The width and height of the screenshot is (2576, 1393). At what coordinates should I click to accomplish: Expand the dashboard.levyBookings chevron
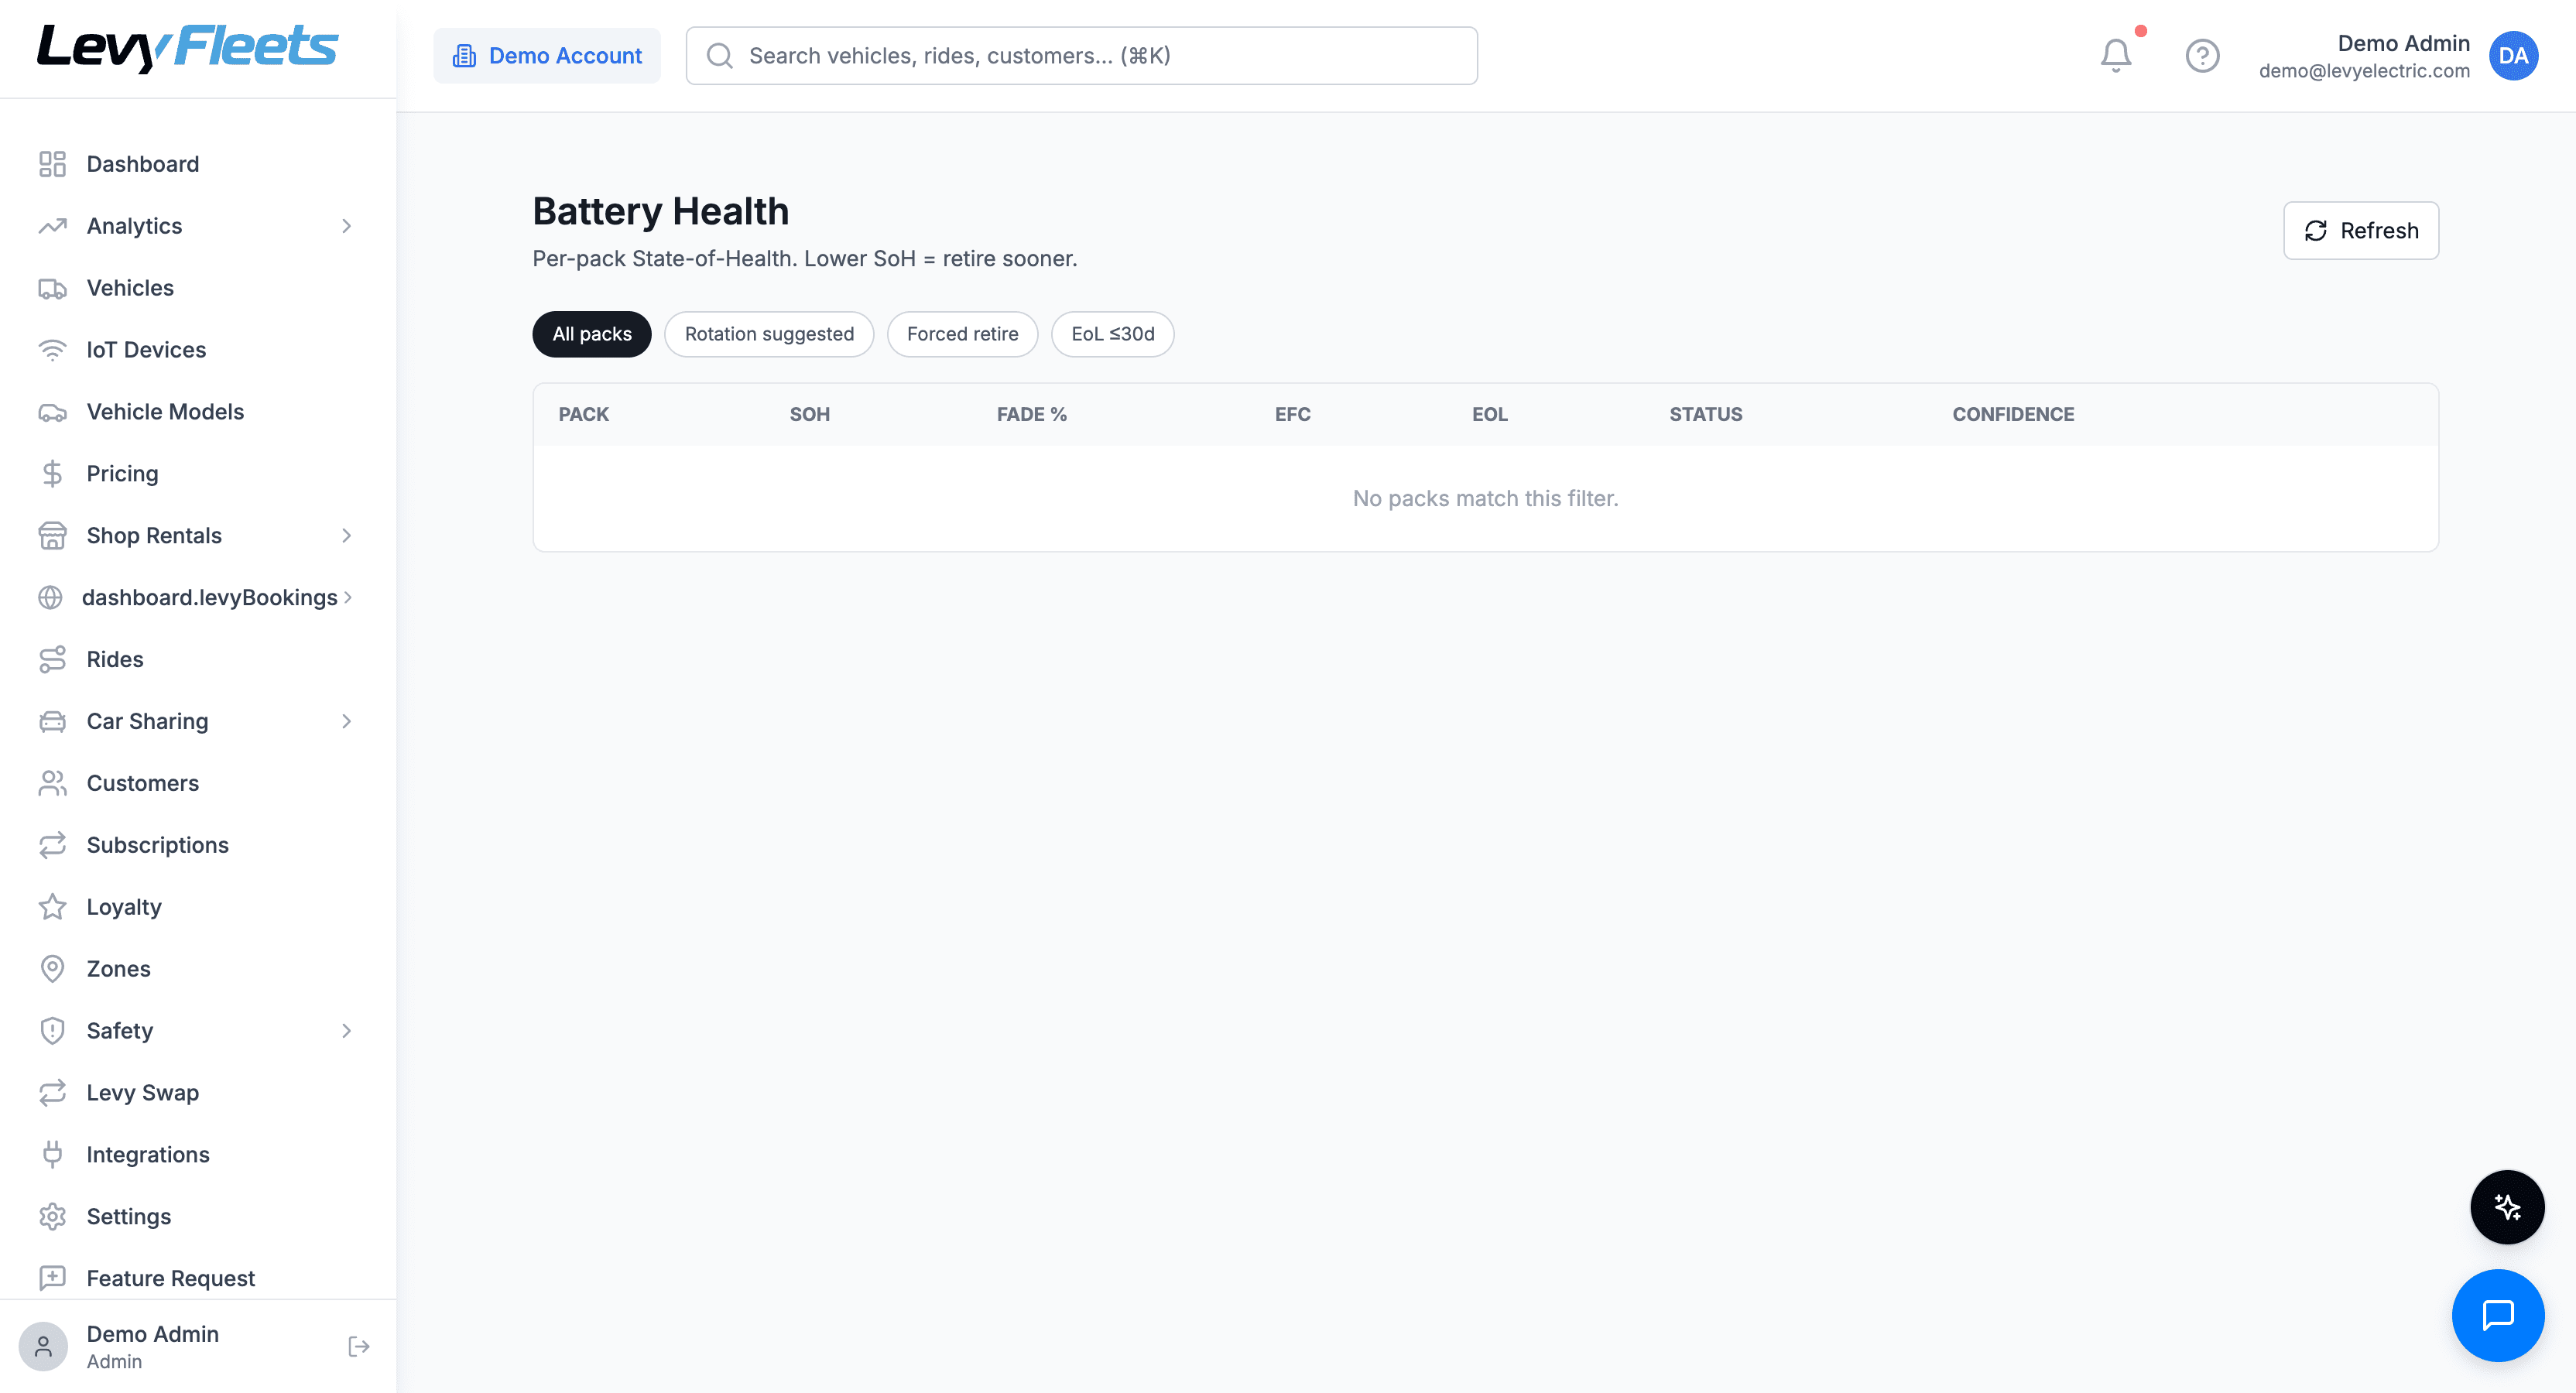pos(347,598)
